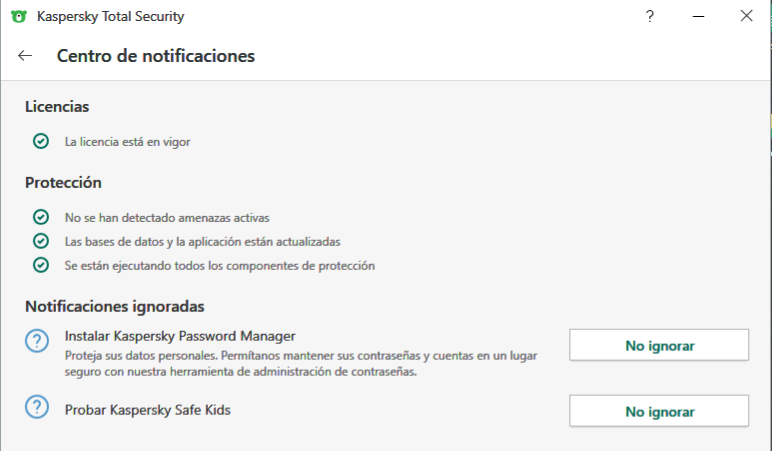Minimize the Kaspersky Total Security window
Image resolution: width=772 pixels, height=451 pixels.
pyautogui.click(x=697, y=16)
